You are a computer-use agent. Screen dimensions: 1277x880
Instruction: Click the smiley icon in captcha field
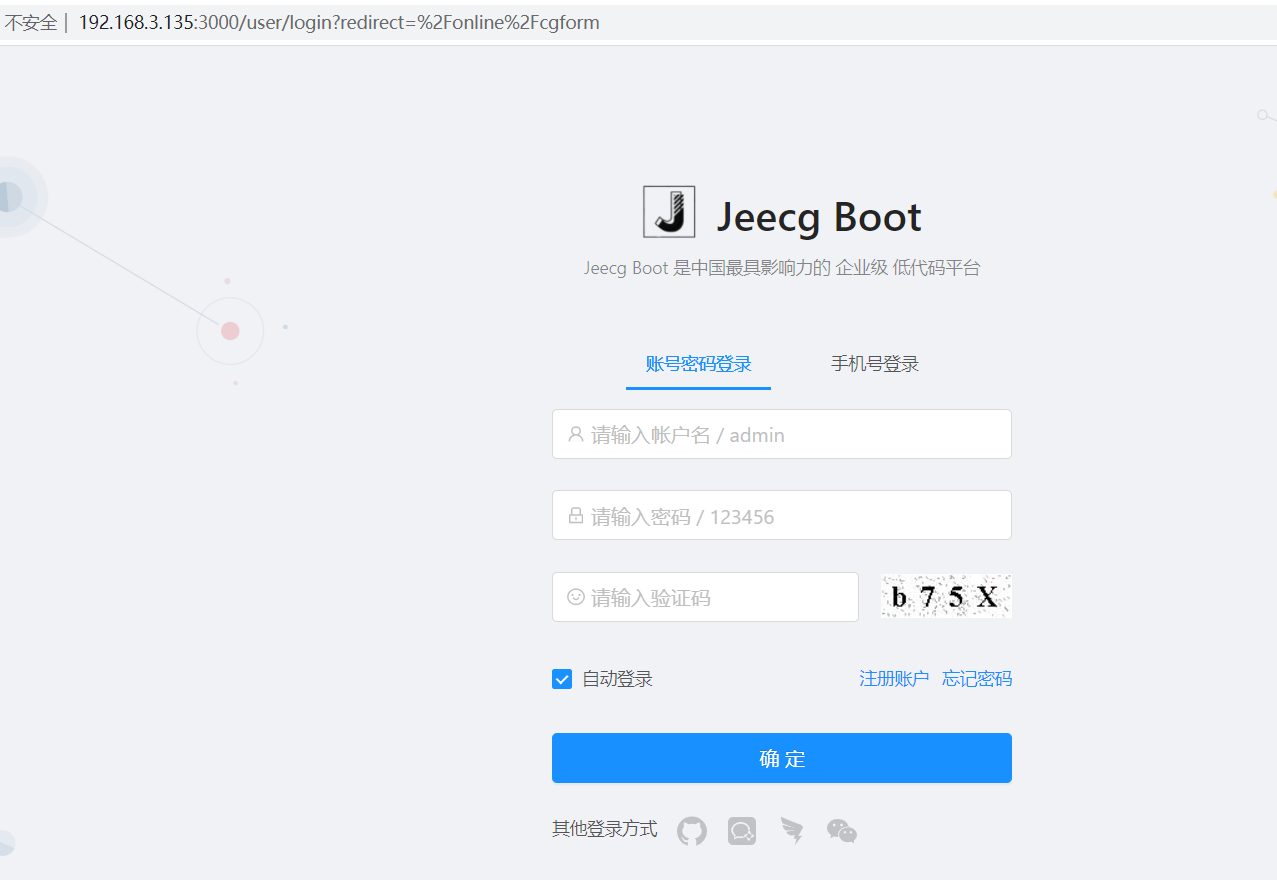(575, 597)
